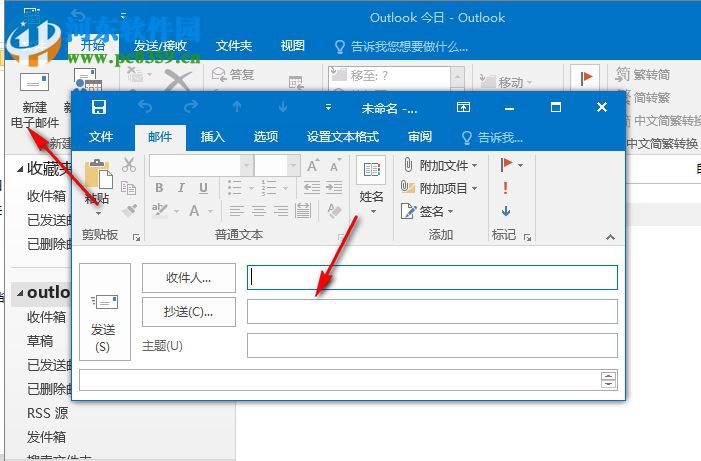Viewport: 701px width, 461px height.
Task: Increase the font size
Action: (313, 165)
